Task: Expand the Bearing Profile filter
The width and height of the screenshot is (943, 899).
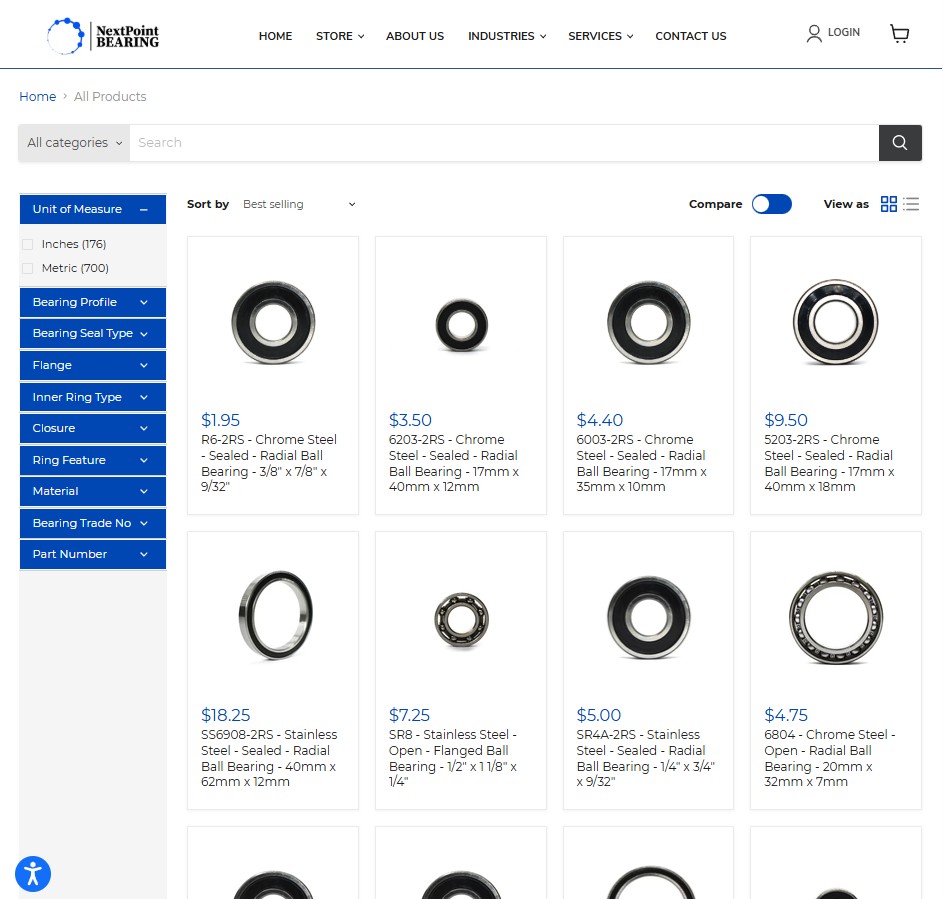Action: click(x=93, y=302)
